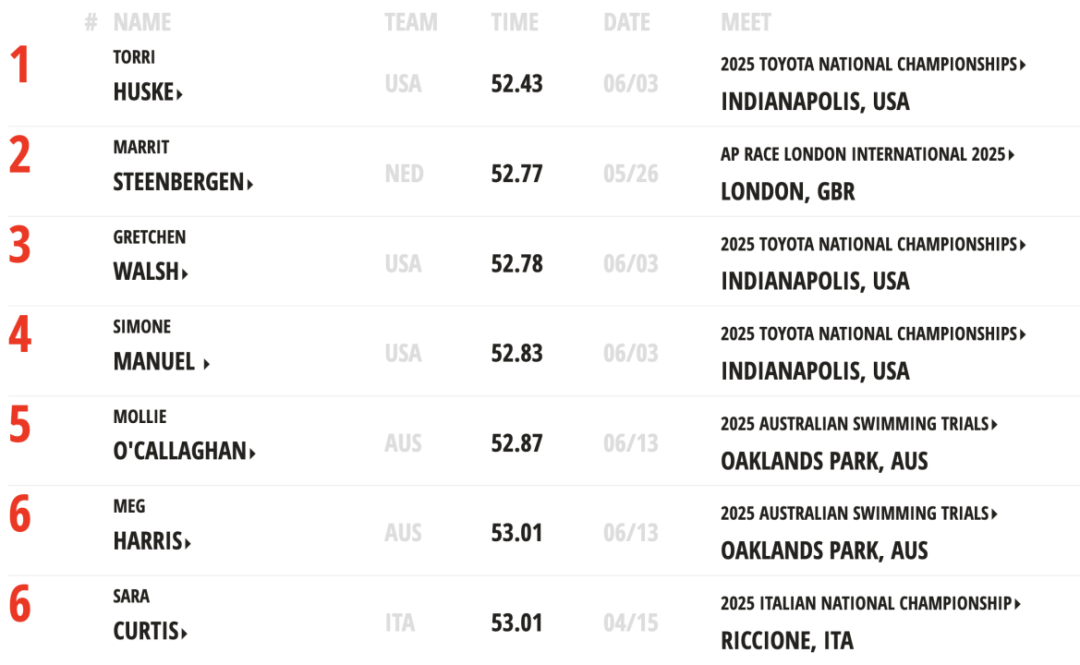1080x665 pixels.
Task: Click the arrow icon beside STEENBERGEN
Action: pos(250,185)
